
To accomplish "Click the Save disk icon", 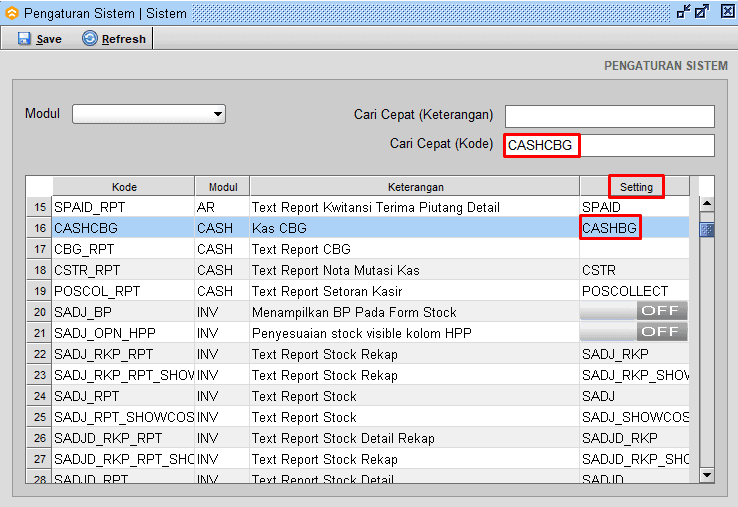I will click(24, 39).
